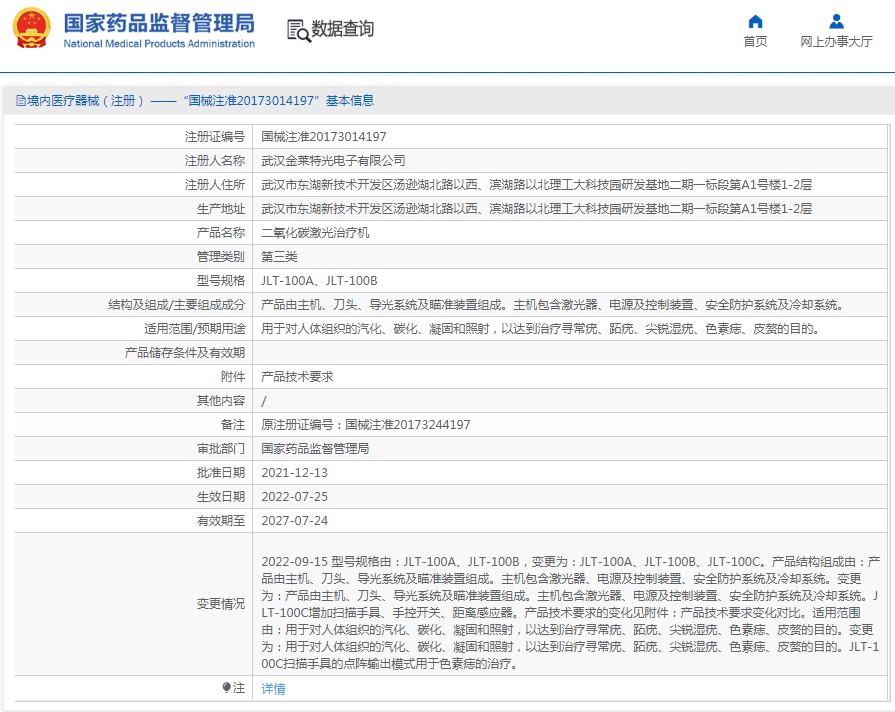The width and height of the screenshot is (895, 712).
Task: Click the 数据查询 heading text
Action: coord(342,29)
